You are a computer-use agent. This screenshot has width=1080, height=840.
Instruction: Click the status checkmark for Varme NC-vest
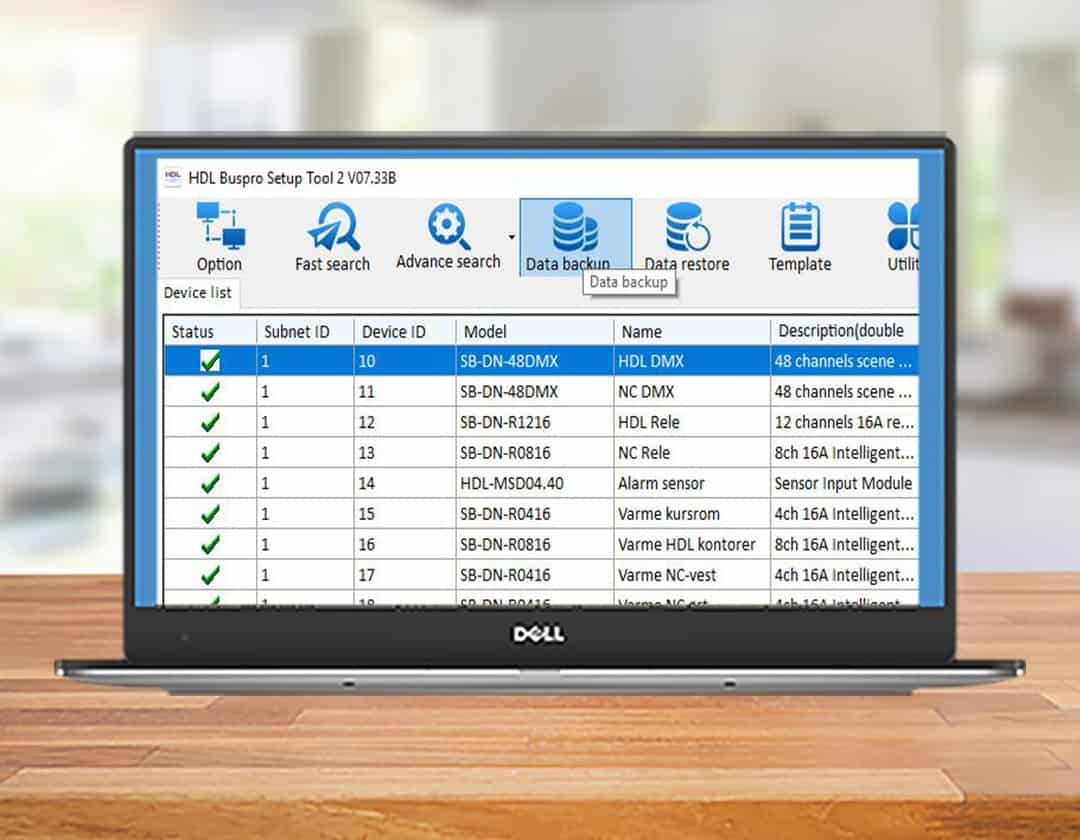[210, 575]
